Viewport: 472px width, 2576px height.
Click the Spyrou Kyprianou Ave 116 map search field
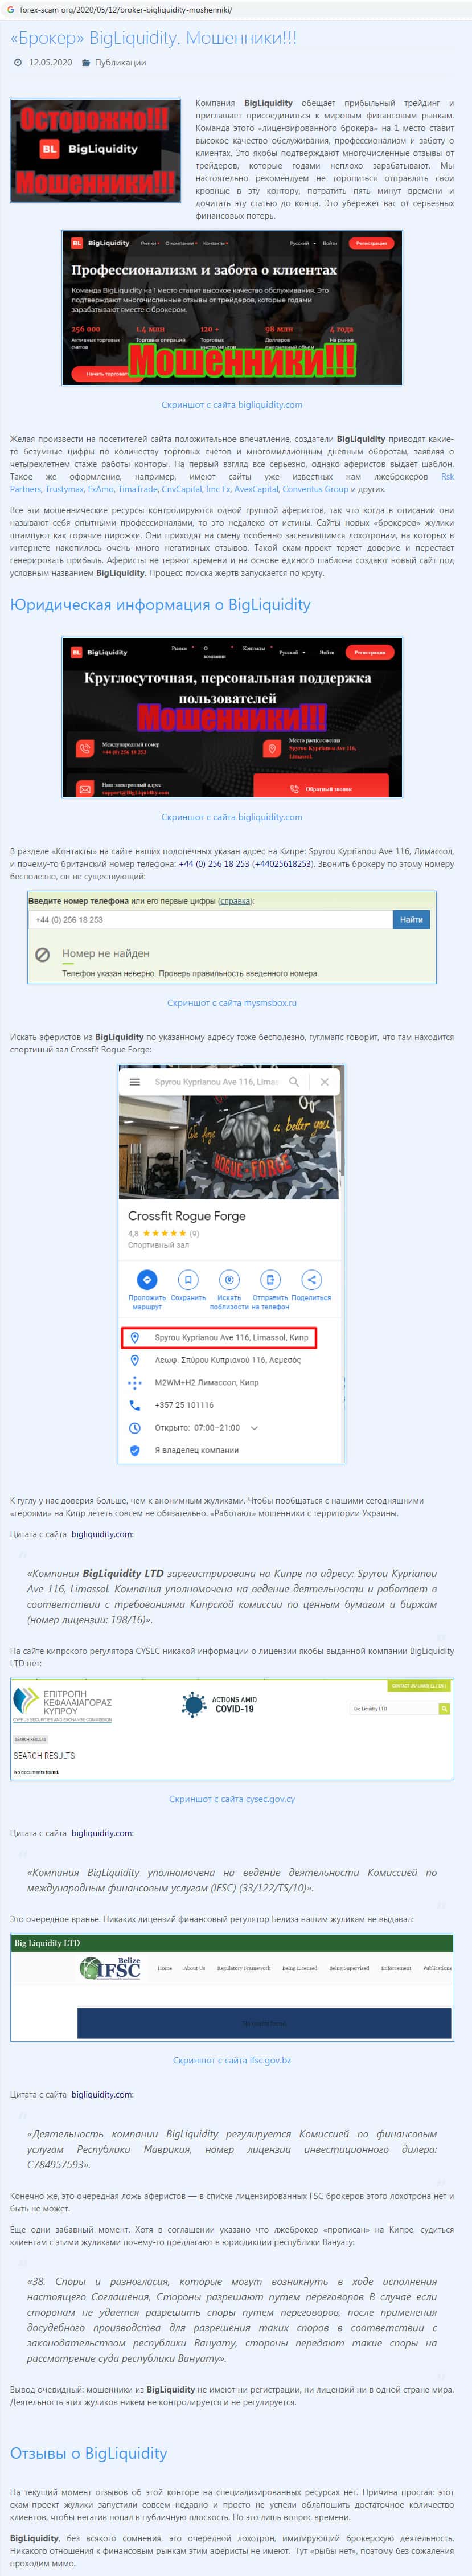click(216, 1081)
